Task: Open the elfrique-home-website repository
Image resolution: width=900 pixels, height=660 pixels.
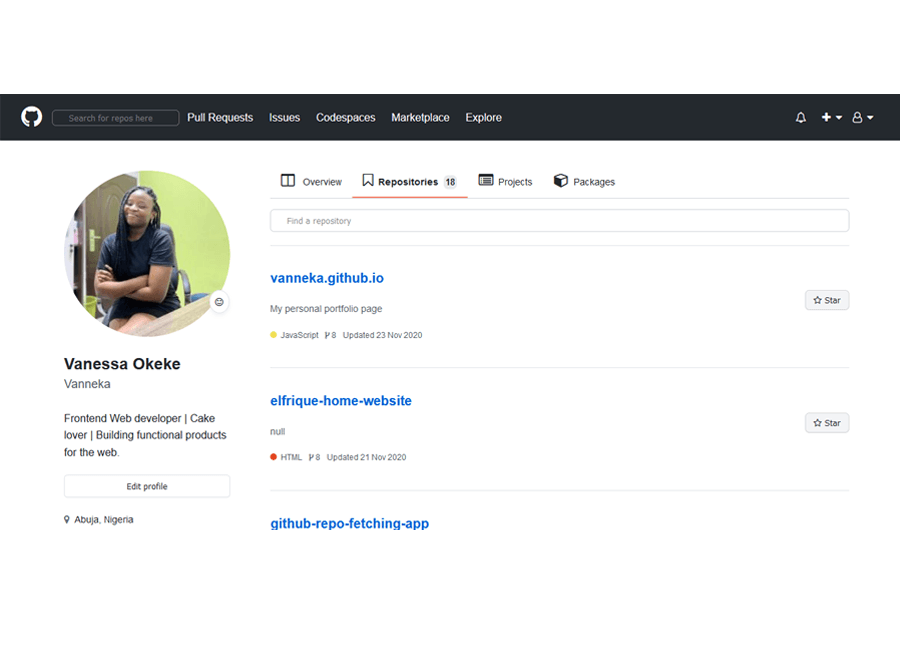Action: pyautogui.click(x=341, y=401)
